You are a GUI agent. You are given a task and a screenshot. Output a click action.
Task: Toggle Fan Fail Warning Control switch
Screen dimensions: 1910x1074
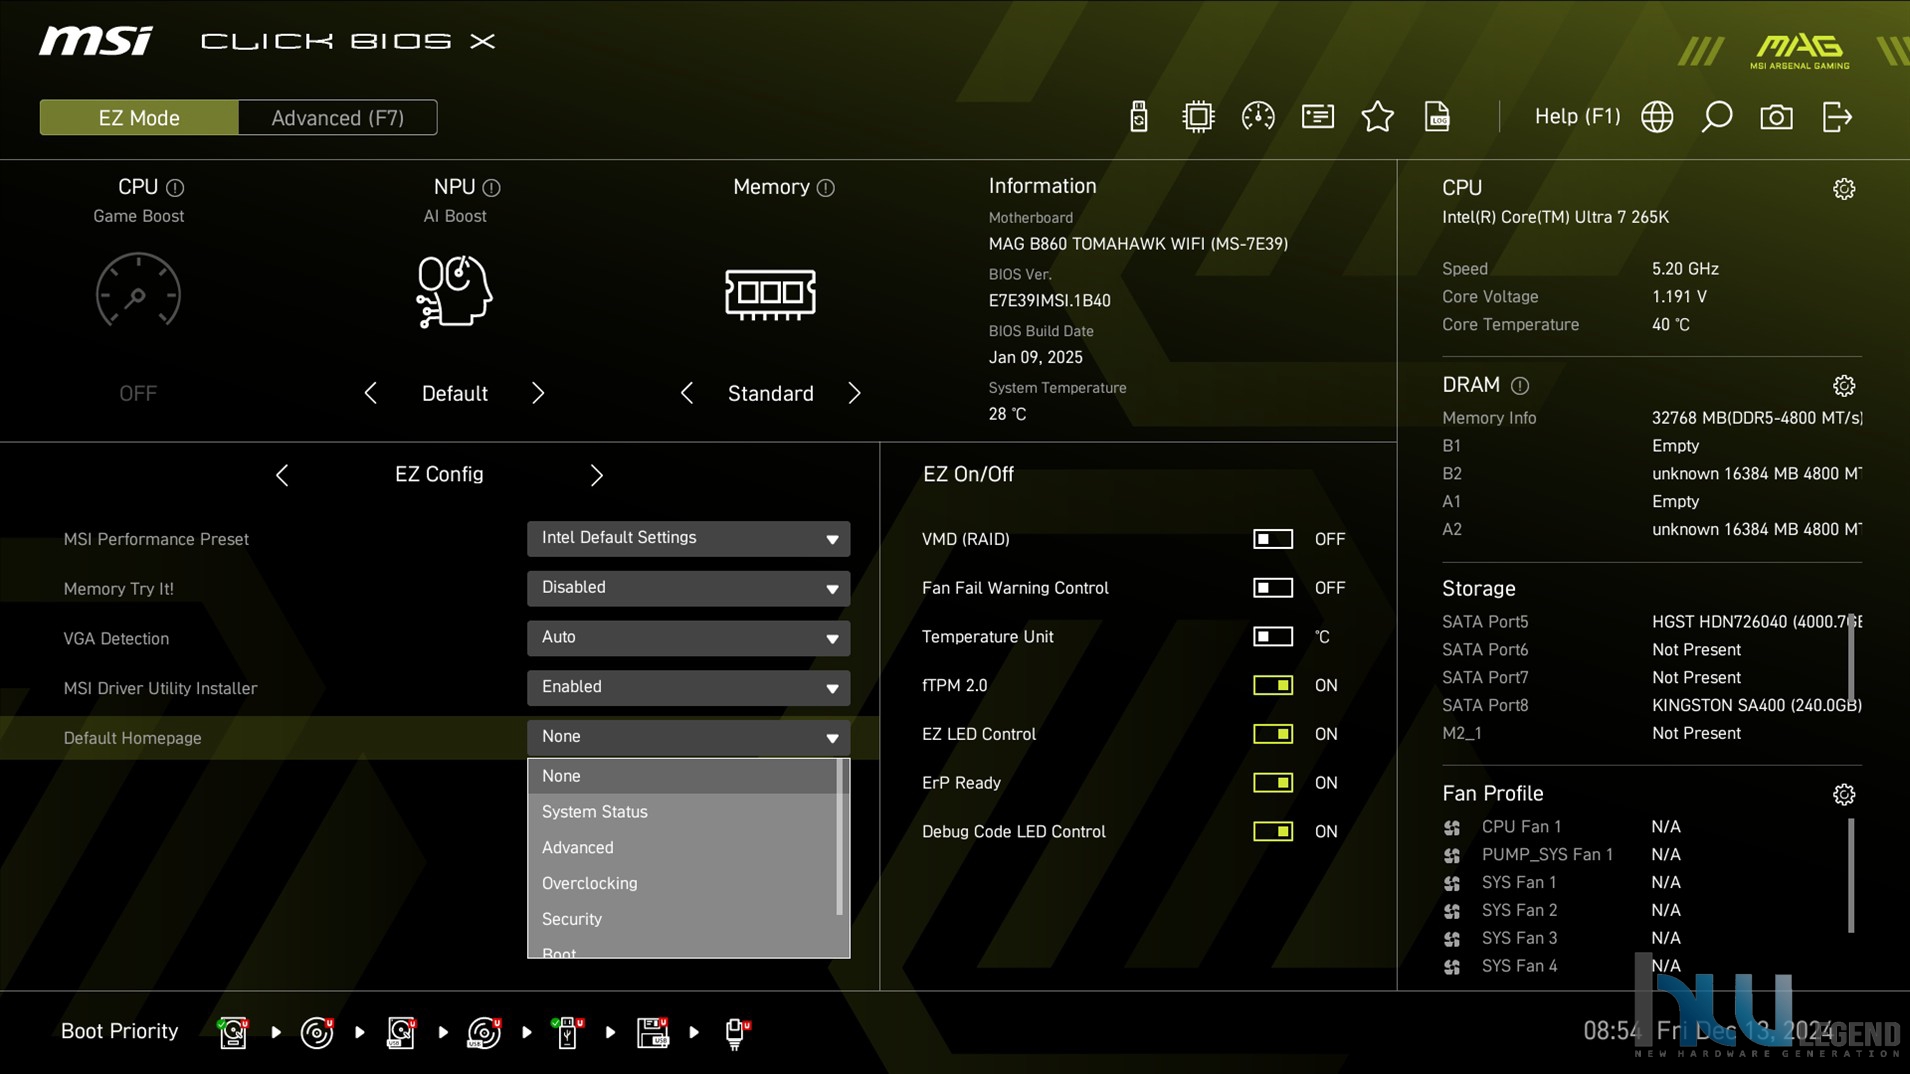point(1272,588)
